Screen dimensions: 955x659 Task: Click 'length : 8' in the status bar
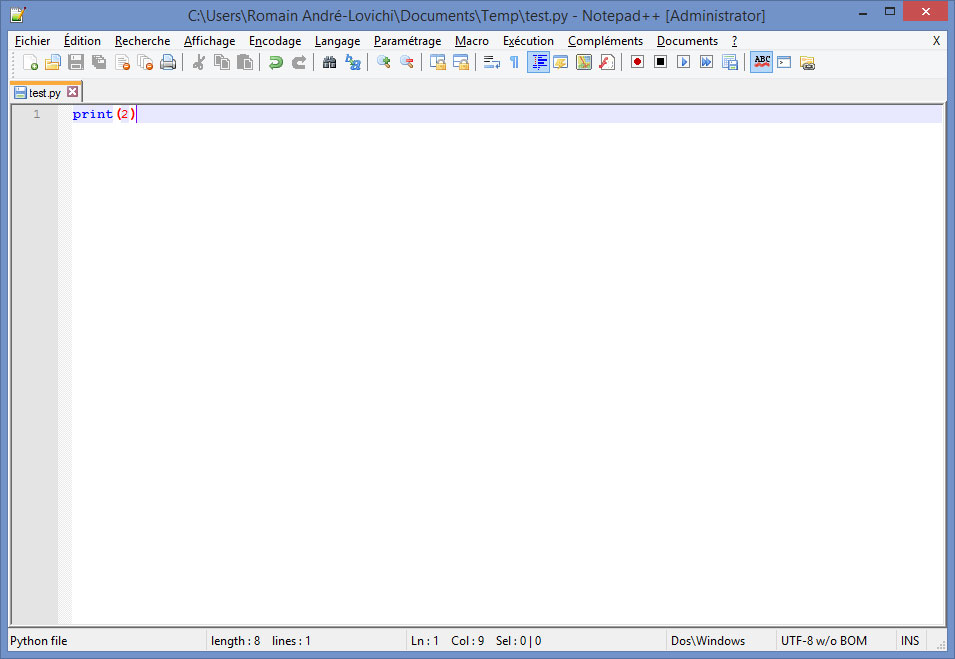click(x=235, y=641)
